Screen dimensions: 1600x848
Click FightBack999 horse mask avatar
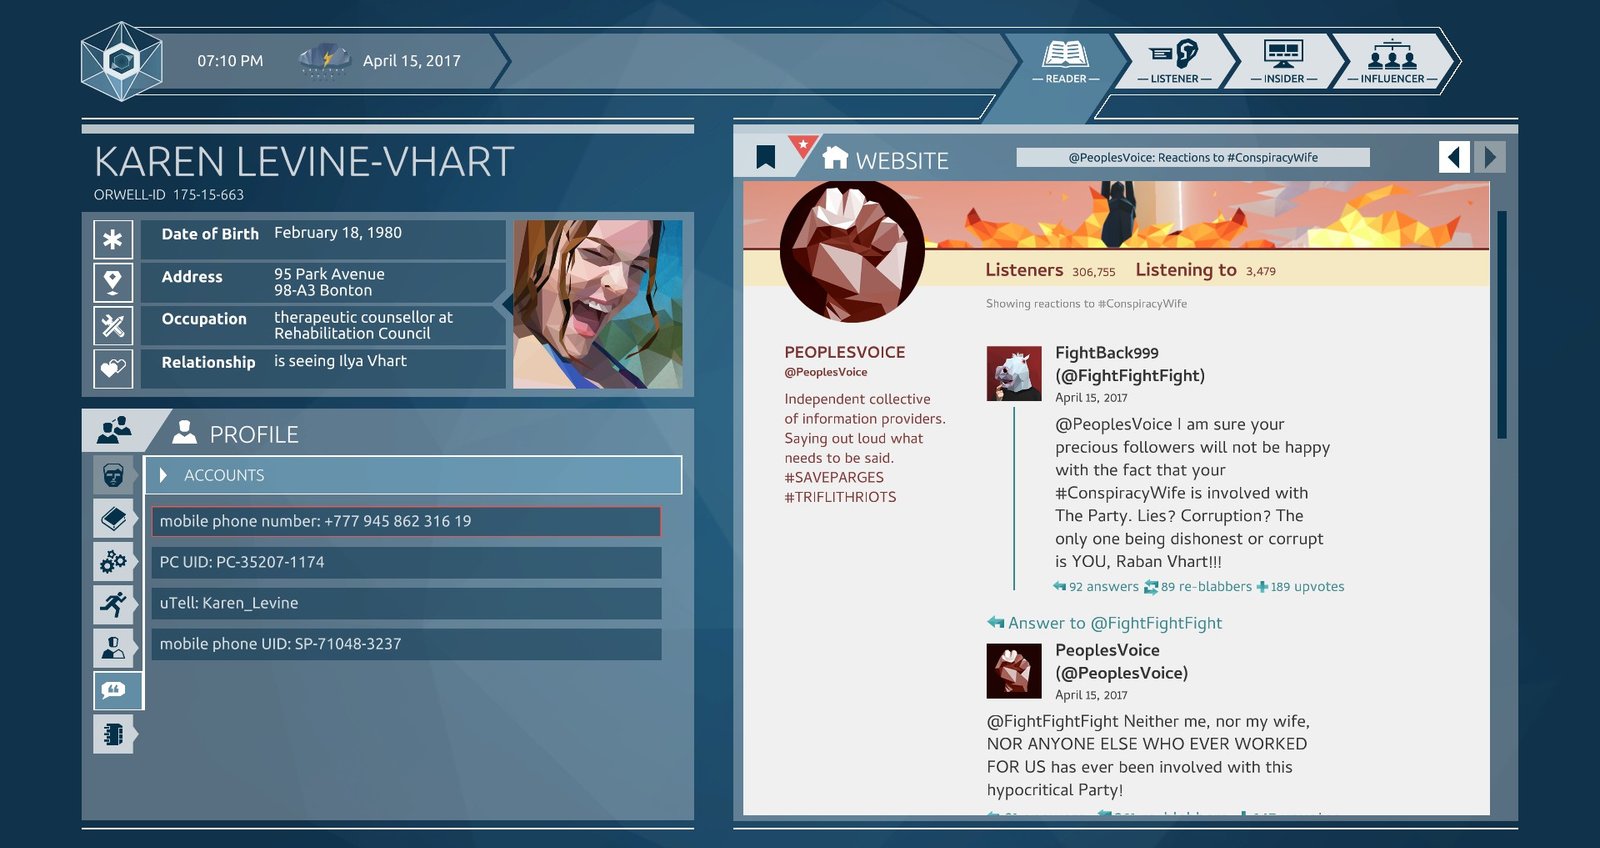1014,374
